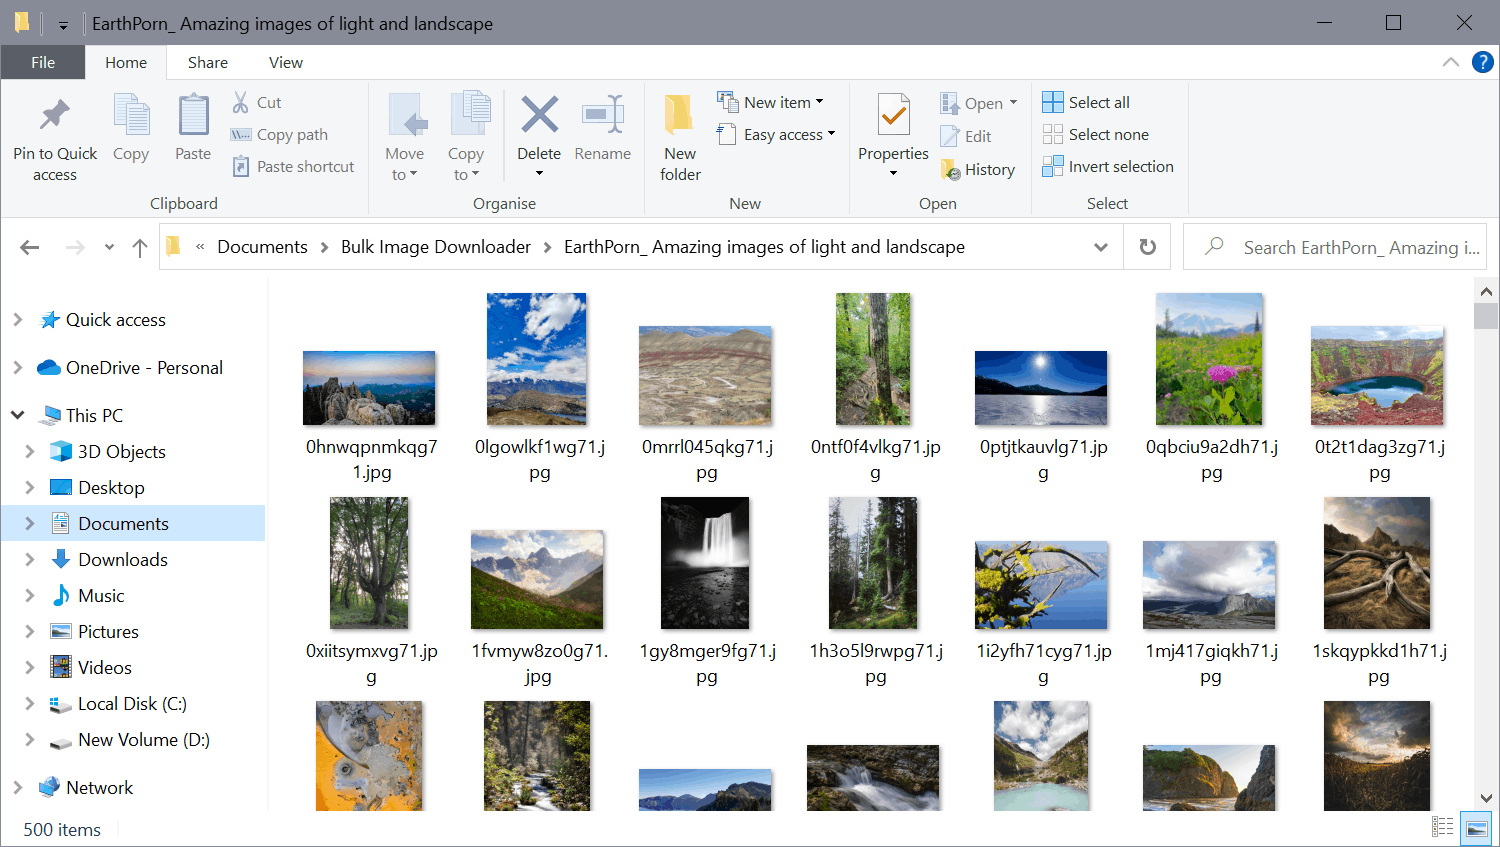1500x847 pixels.
Task: Collapse the This PC tree node
Action: (x=17, y=414)
